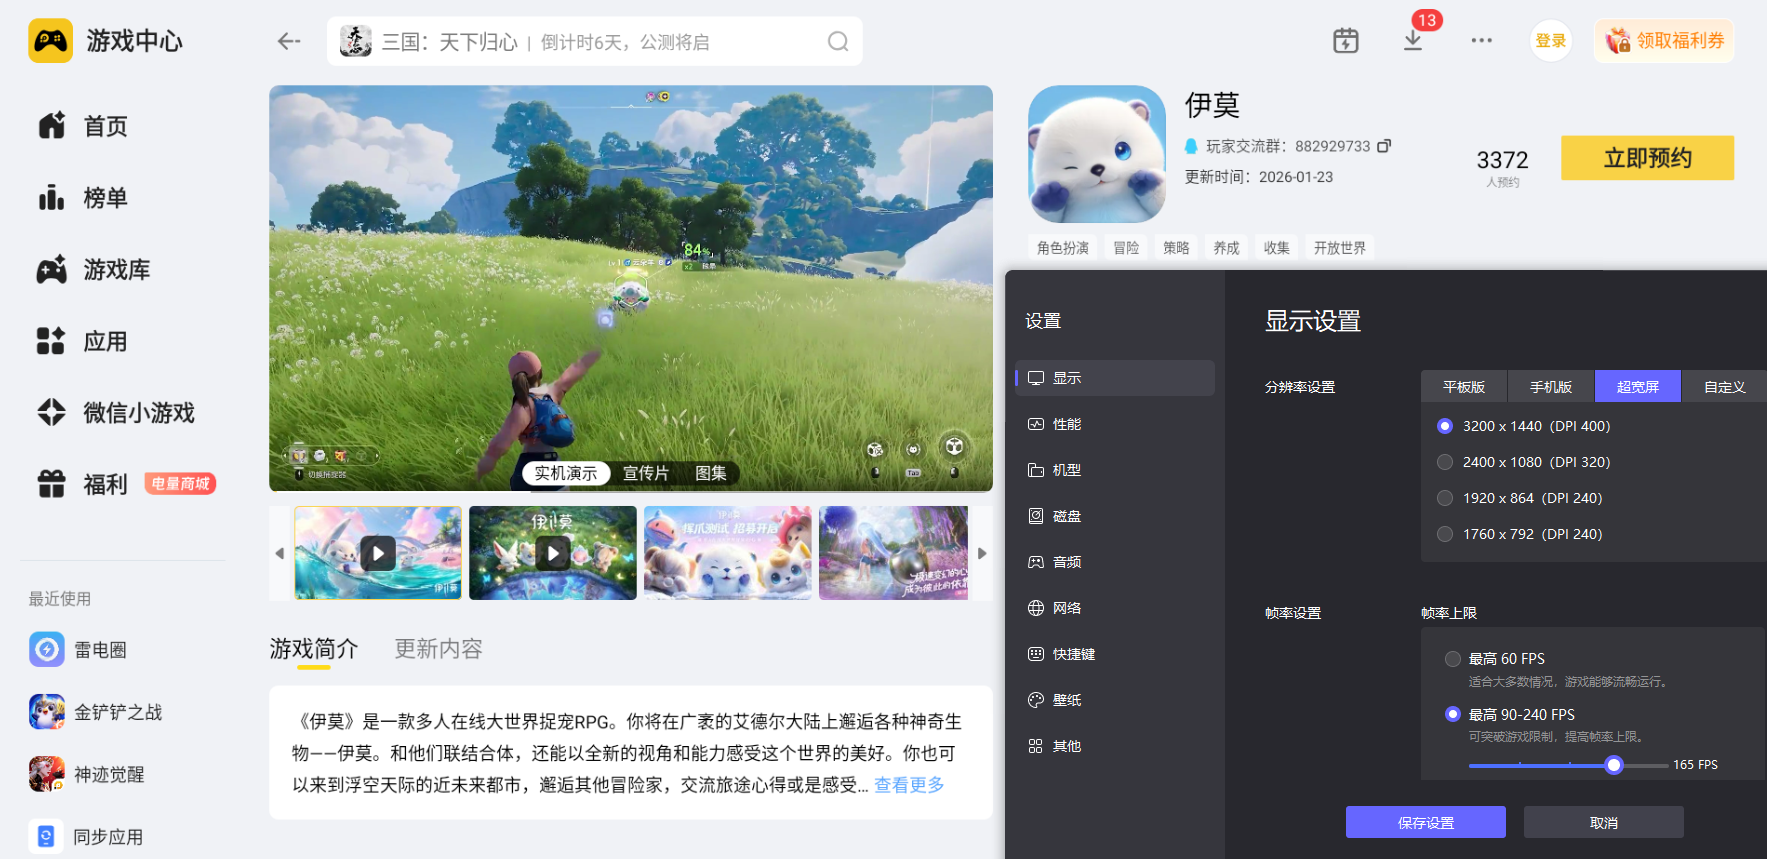The image size is (1767, 859).
Task: Show previous thumbnails with left arrow
Action: coord(280,553)
